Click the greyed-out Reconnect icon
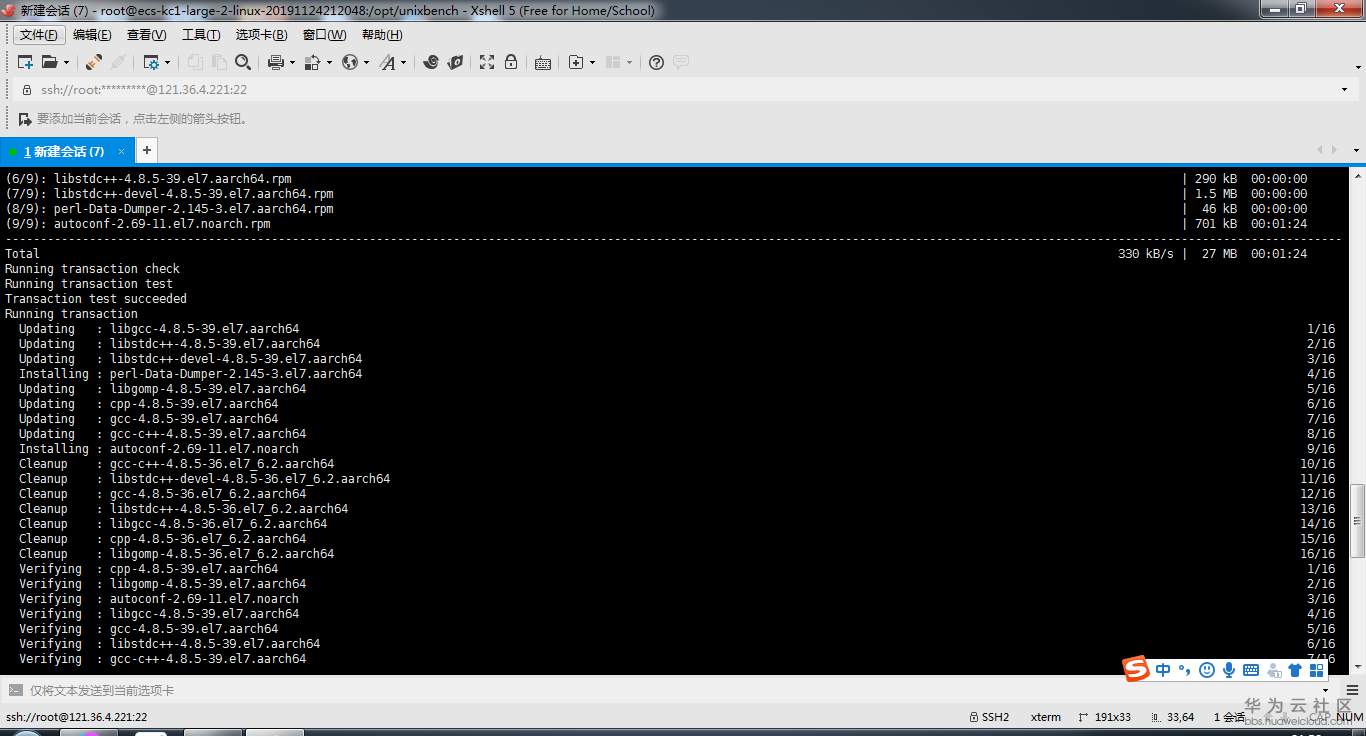The width and height of the screenshot is (1366, 736). 118,62
